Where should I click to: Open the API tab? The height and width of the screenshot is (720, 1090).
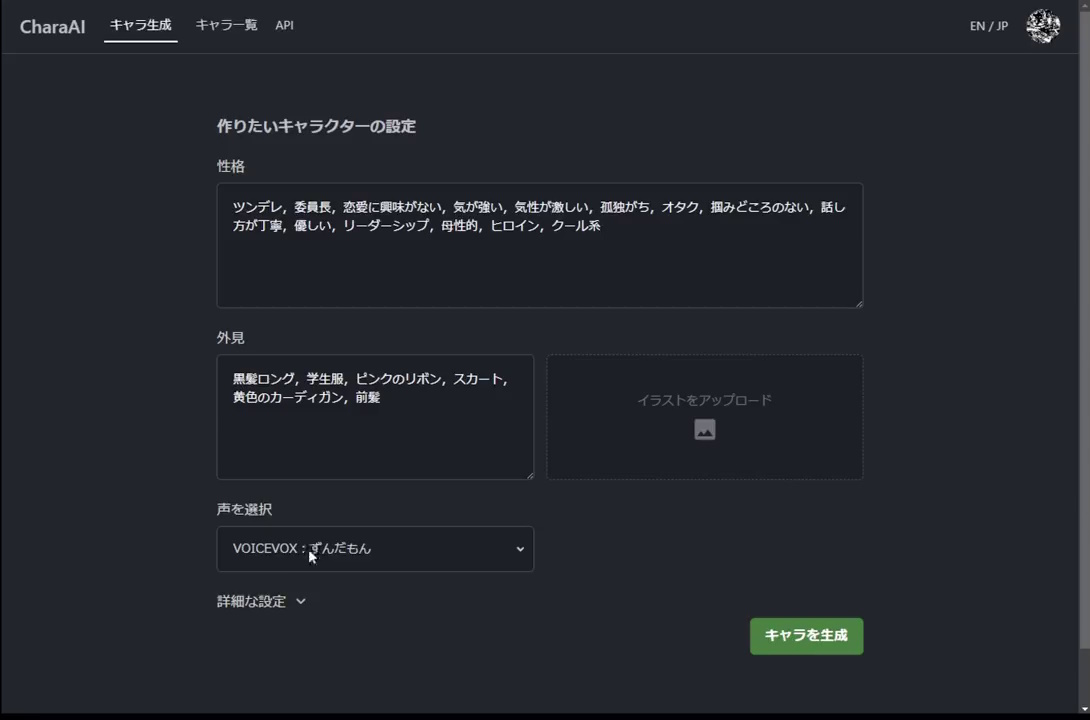click(284, 25)
